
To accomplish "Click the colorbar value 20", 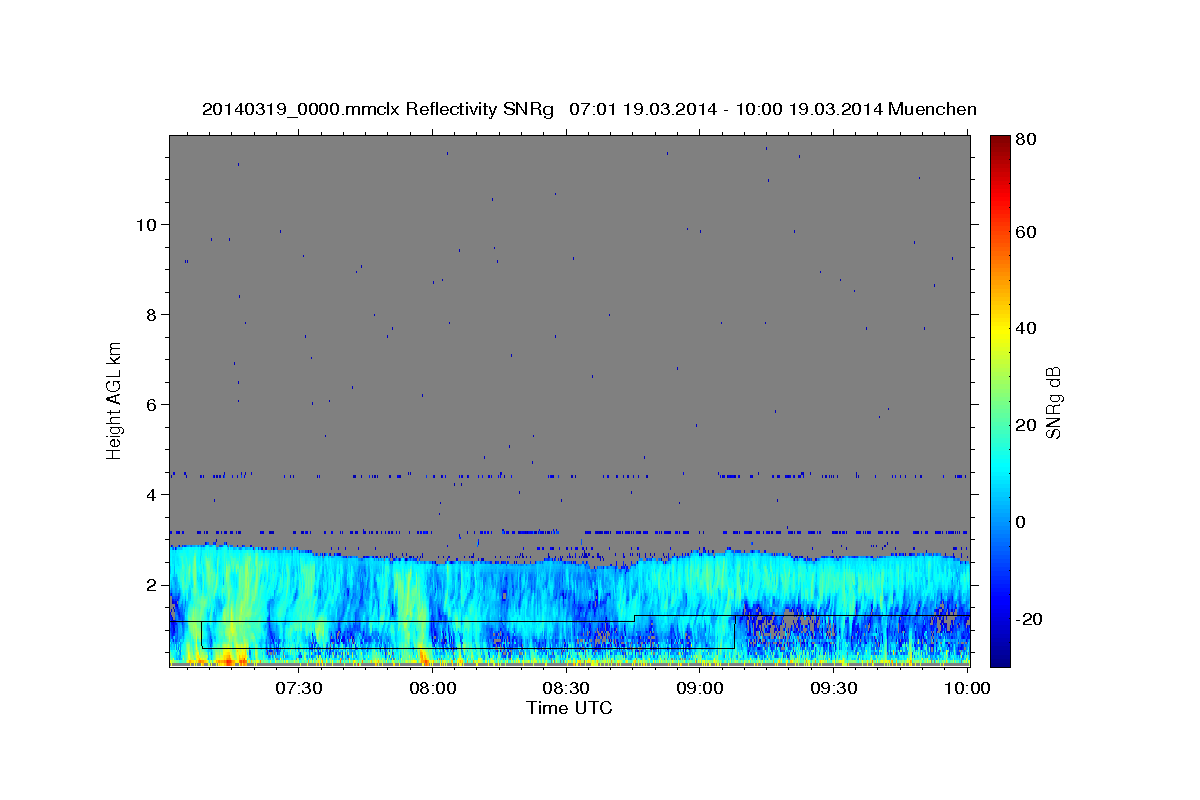I will (1025, 425).
